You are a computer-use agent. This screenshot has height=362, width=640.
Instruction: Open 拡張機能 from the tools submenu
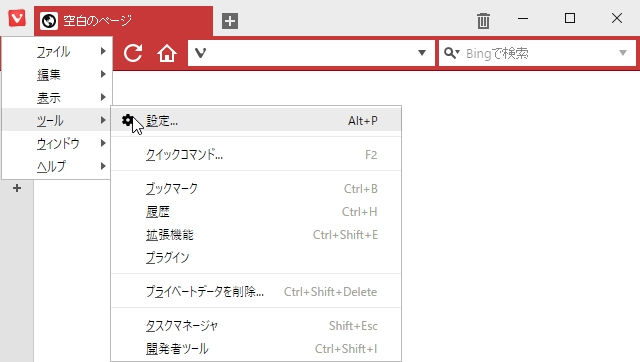click(x=256, y=235)
